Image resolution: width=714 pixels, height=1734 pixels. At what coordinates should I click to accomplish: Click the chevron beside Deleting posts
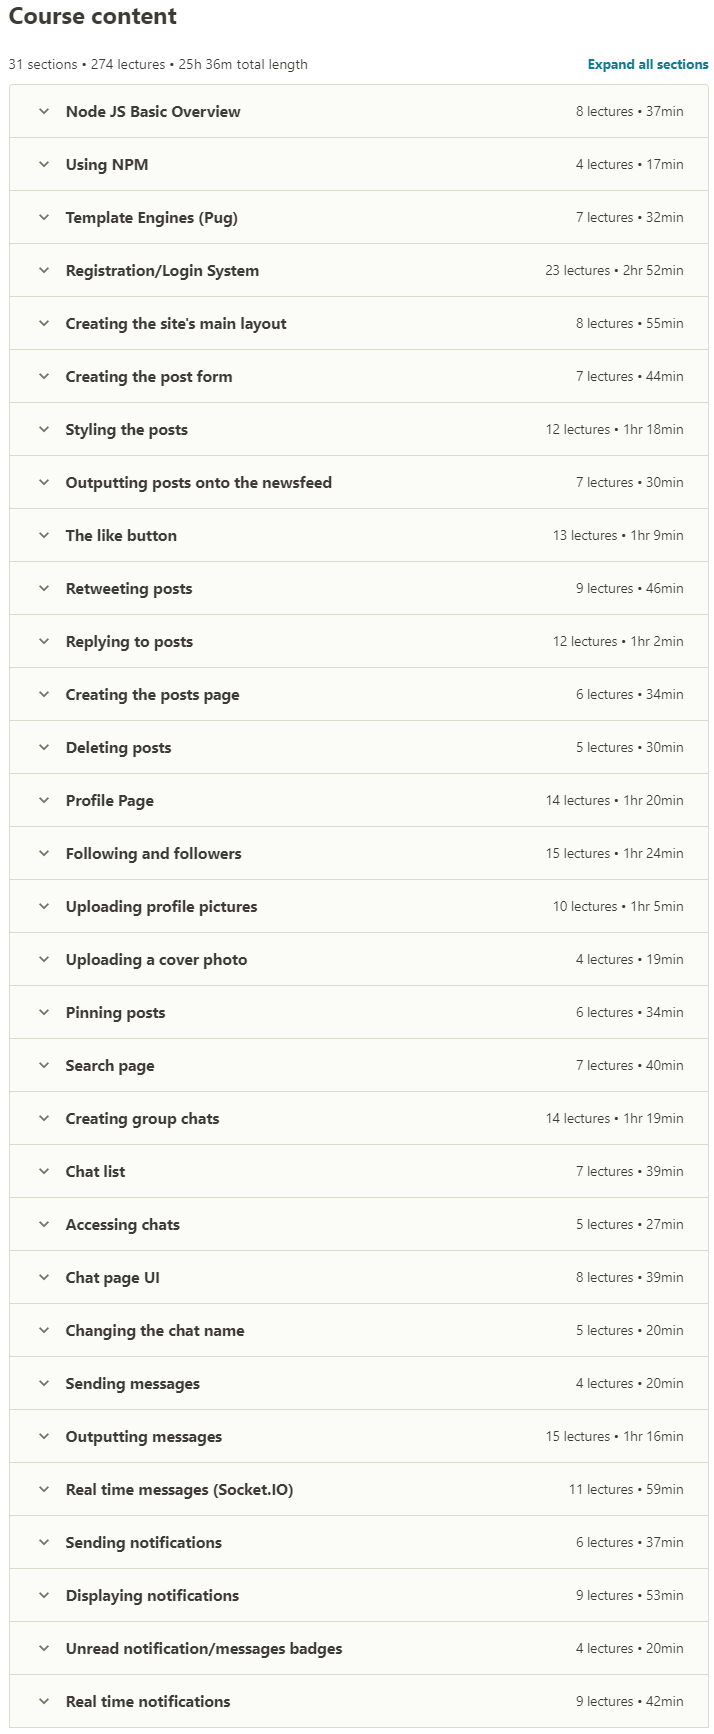click(x=44, y=747)
